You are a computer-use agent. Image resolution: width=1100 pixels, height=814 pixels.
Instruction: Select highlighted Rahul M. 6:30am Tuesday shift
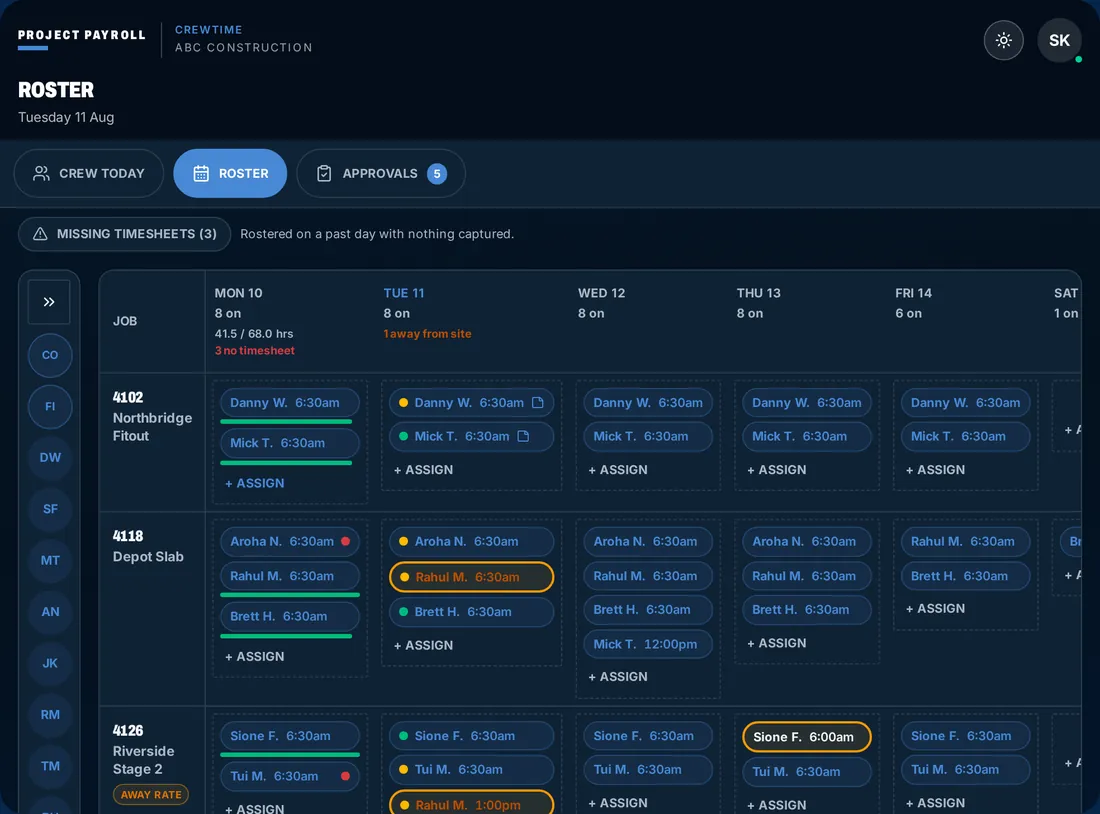pyautogui.click(x=471, y=577)
